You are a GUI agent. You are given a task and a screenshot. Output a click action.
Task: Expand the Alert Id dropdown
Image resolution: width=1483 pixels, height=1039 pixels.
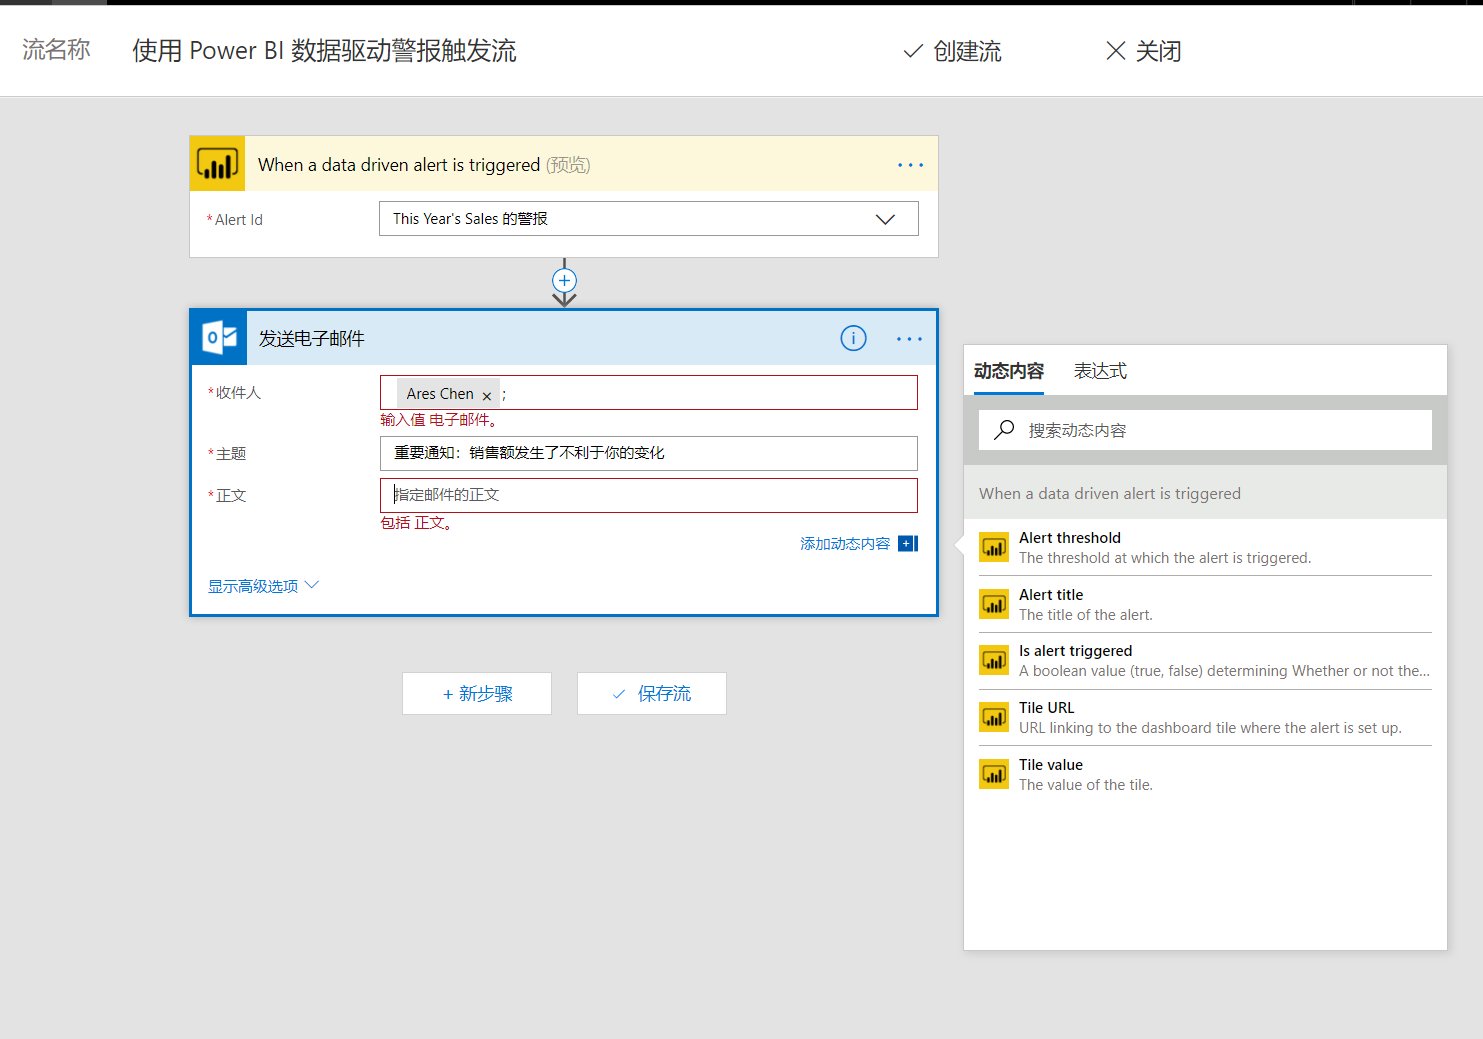(x=885, y=219)
